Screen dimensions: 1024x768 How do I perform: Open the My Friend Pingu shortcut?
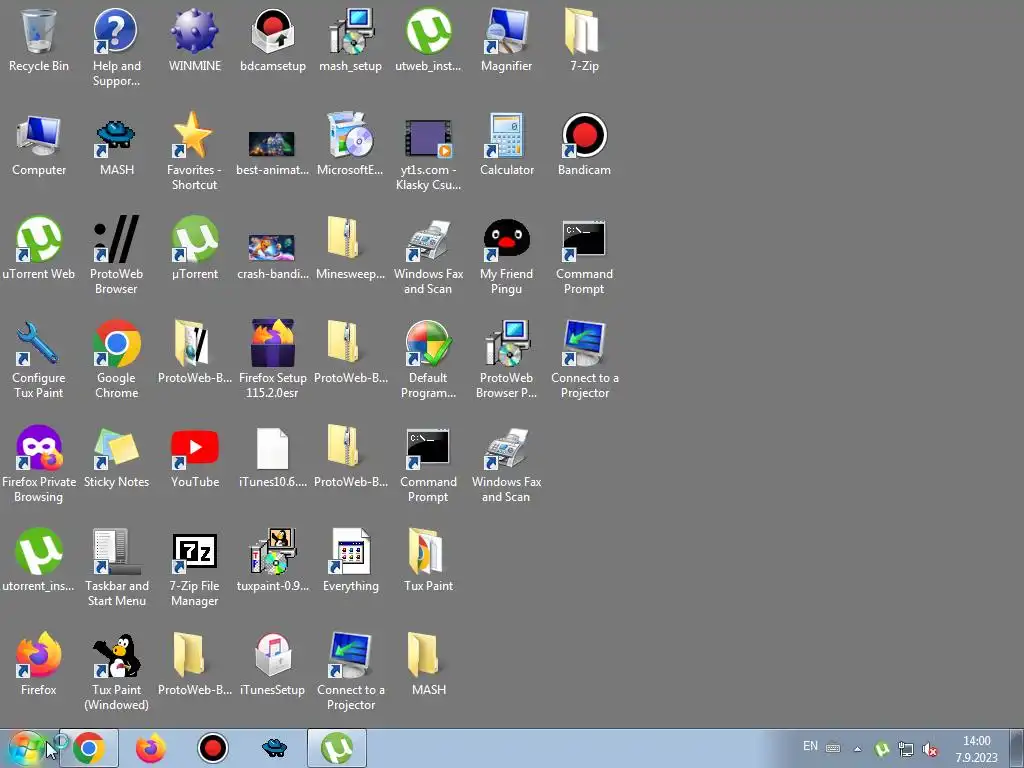507,255
